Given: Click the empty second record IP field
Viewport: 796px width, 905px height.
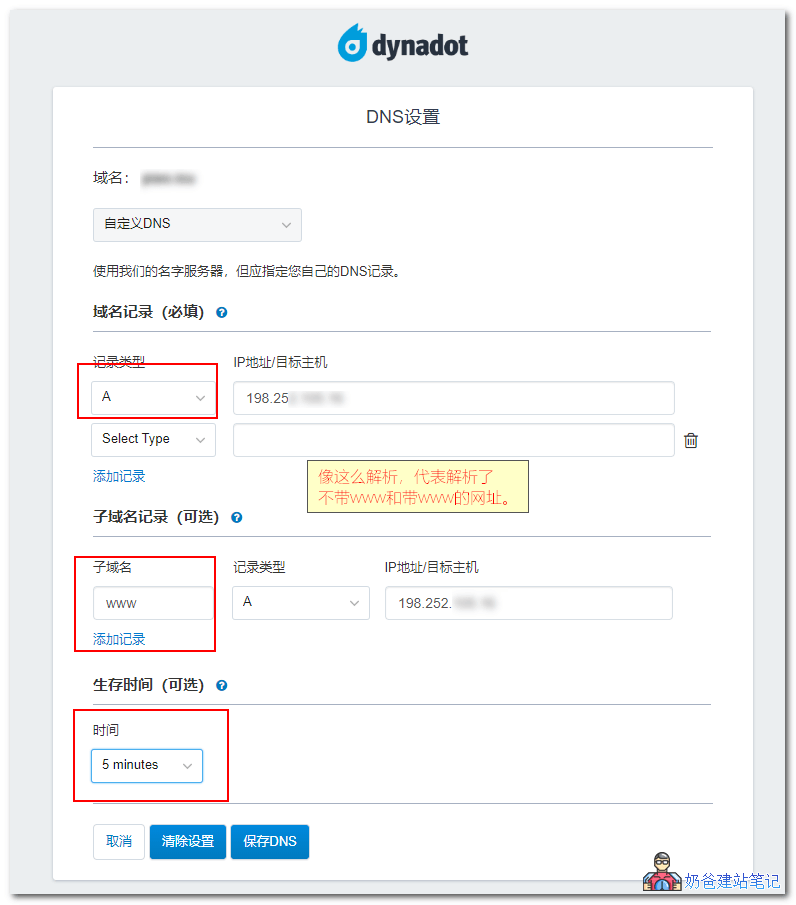Looking at the screenshot, I should (454, 440).
